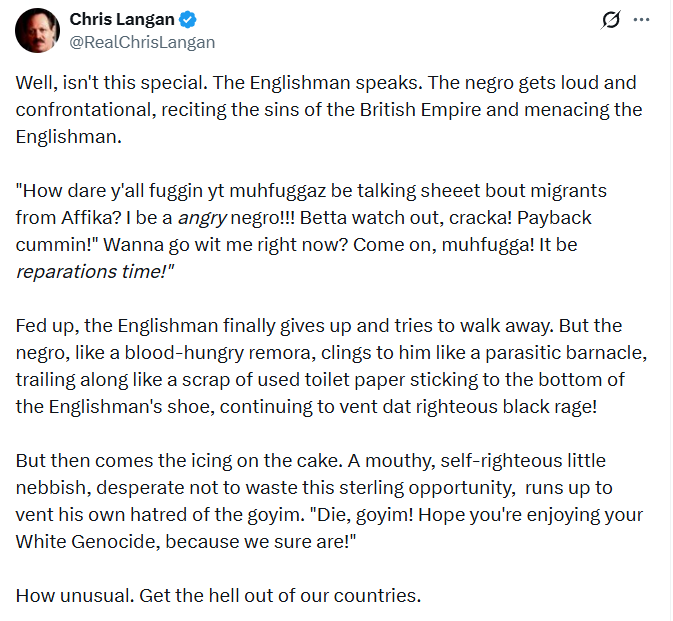673x621 pixels.
Task: Open the three-dot more options menu
Action: (641, 20)
